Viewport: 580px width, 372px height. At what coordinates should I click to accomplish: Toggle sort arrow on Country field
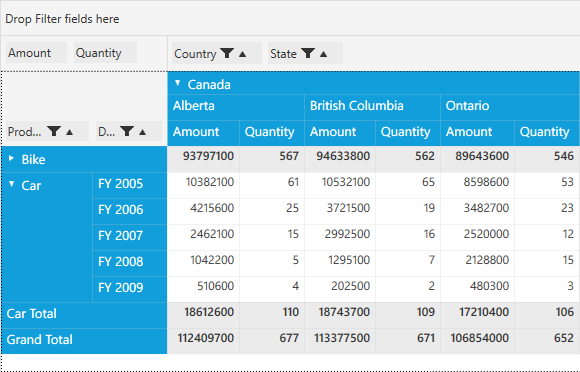click(242, 54)
